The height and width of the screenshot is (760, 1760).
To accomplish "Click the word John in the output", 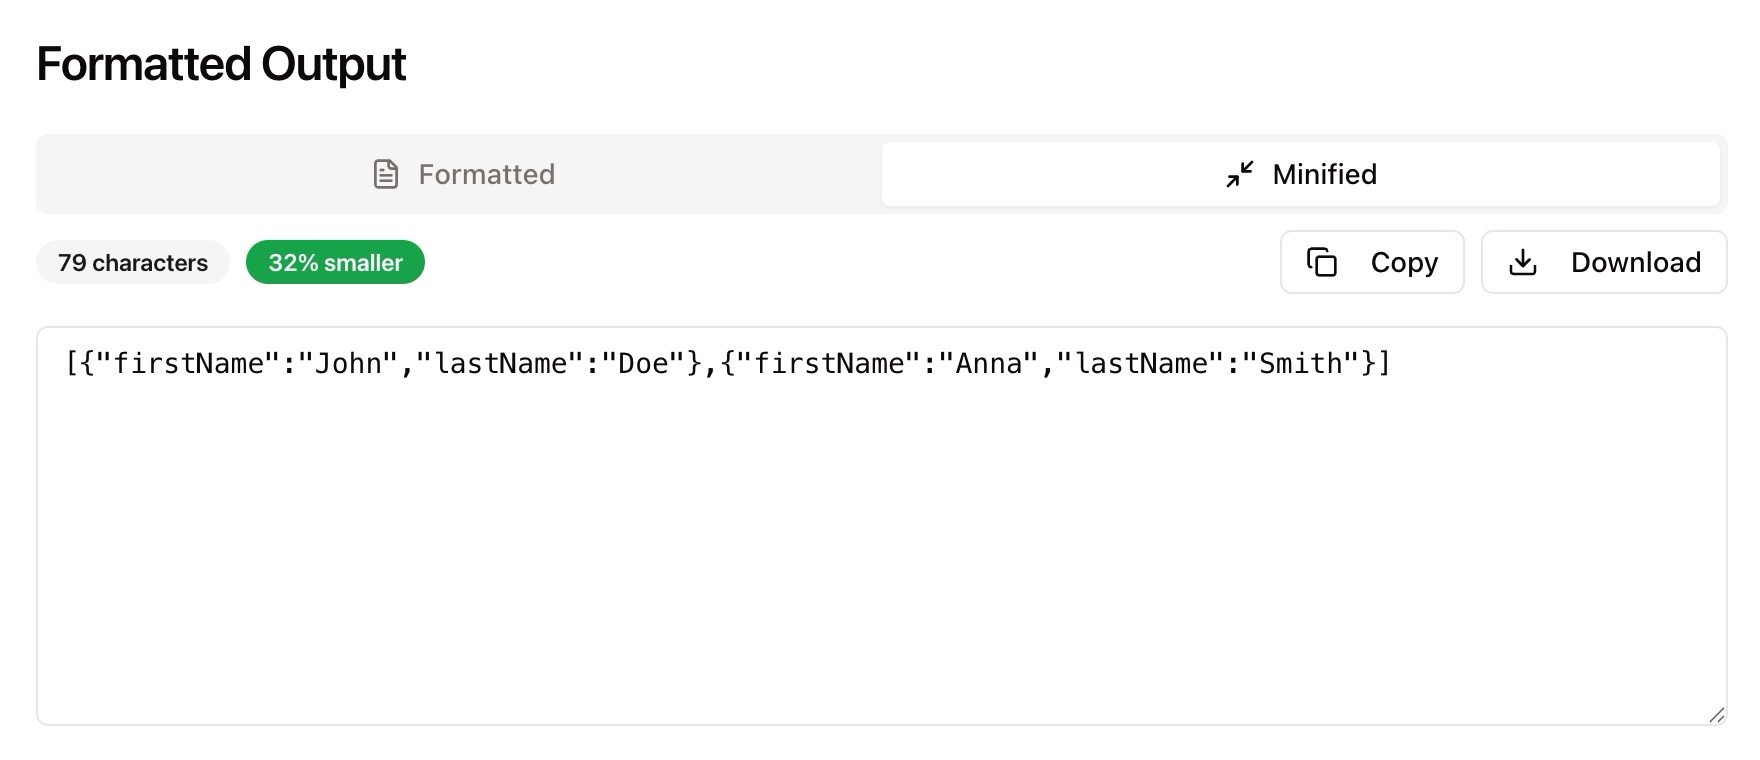I will (351, 363).
